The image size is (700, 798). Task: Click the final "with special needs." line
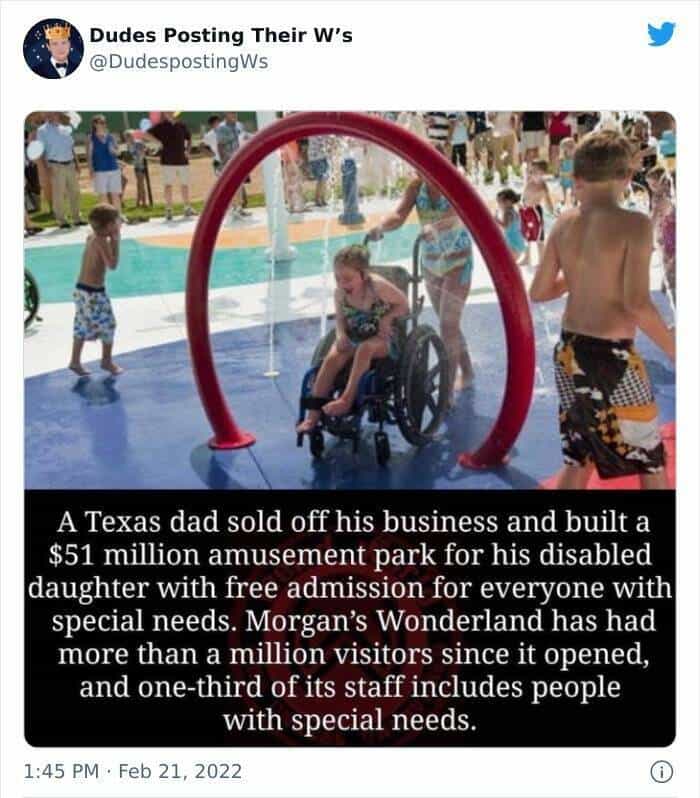pos(350,721)
